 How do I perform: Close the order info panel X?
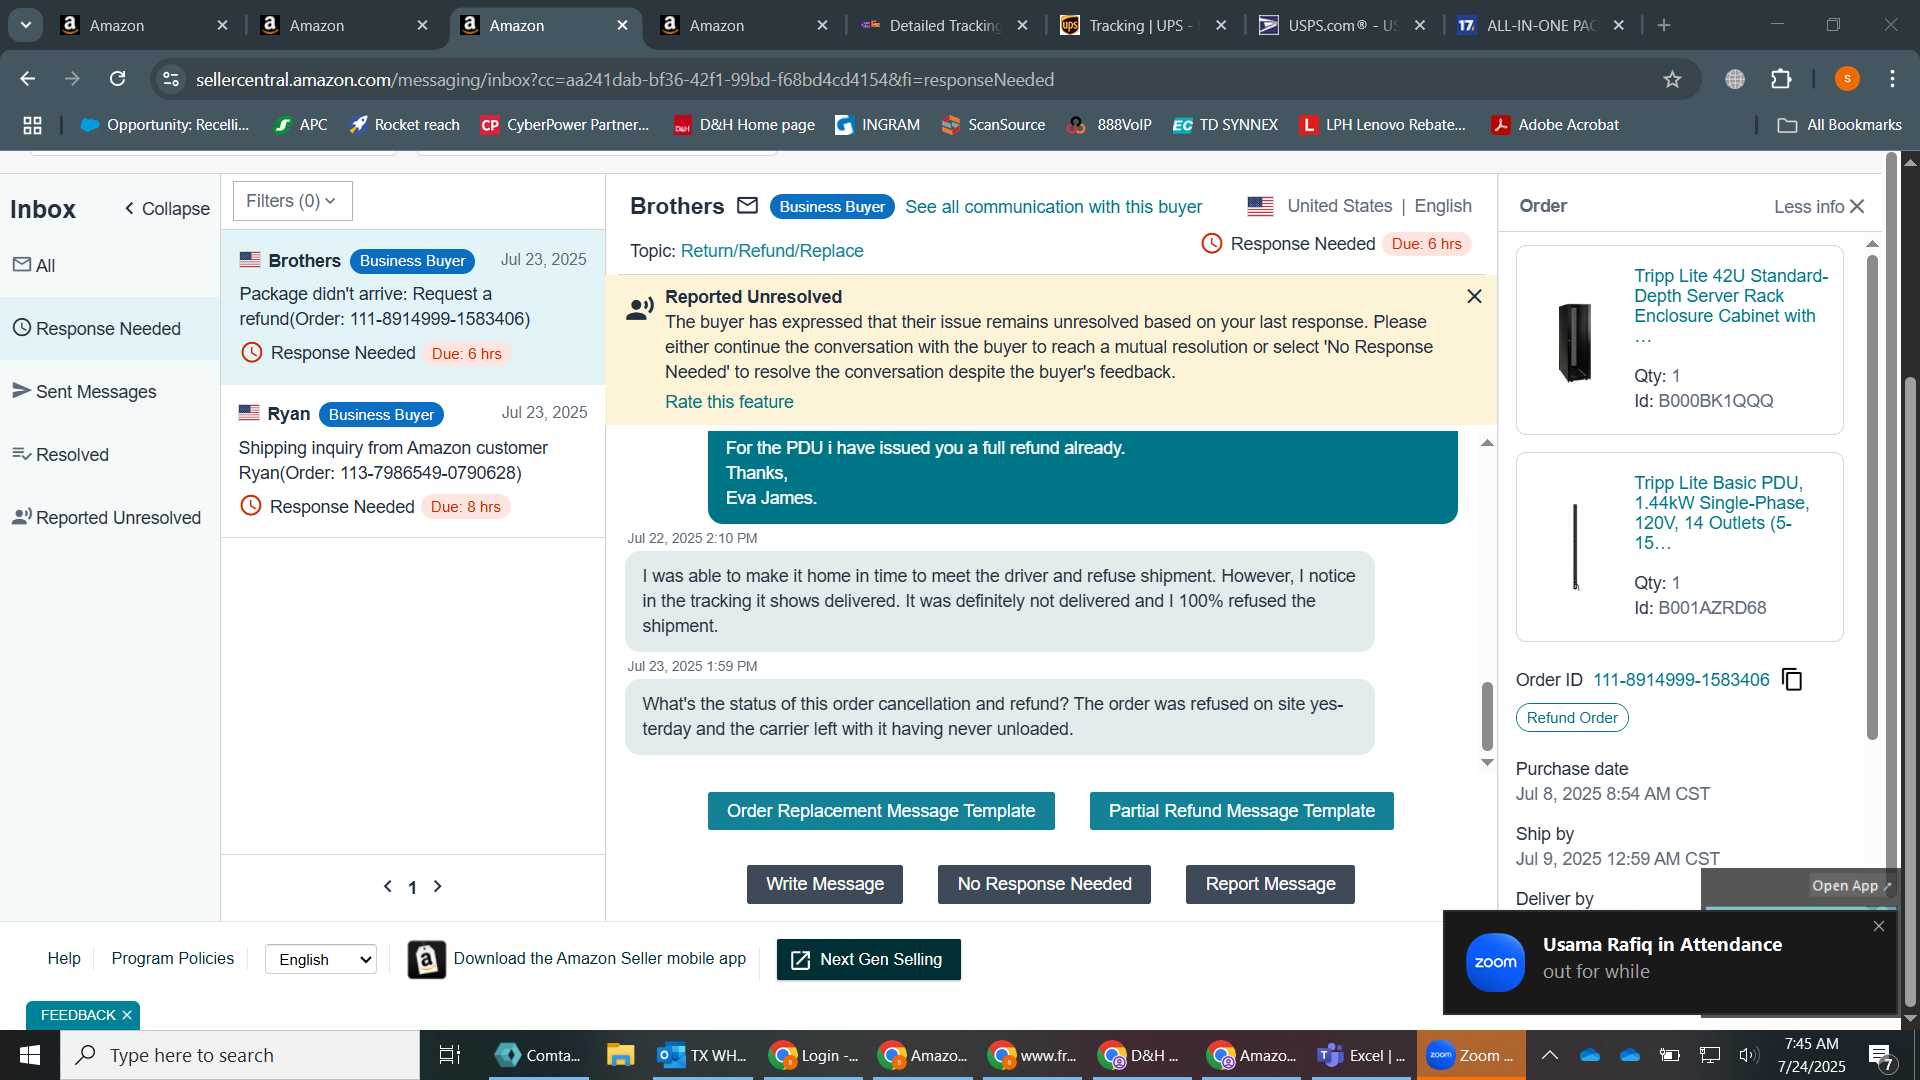click(1857, 206)
